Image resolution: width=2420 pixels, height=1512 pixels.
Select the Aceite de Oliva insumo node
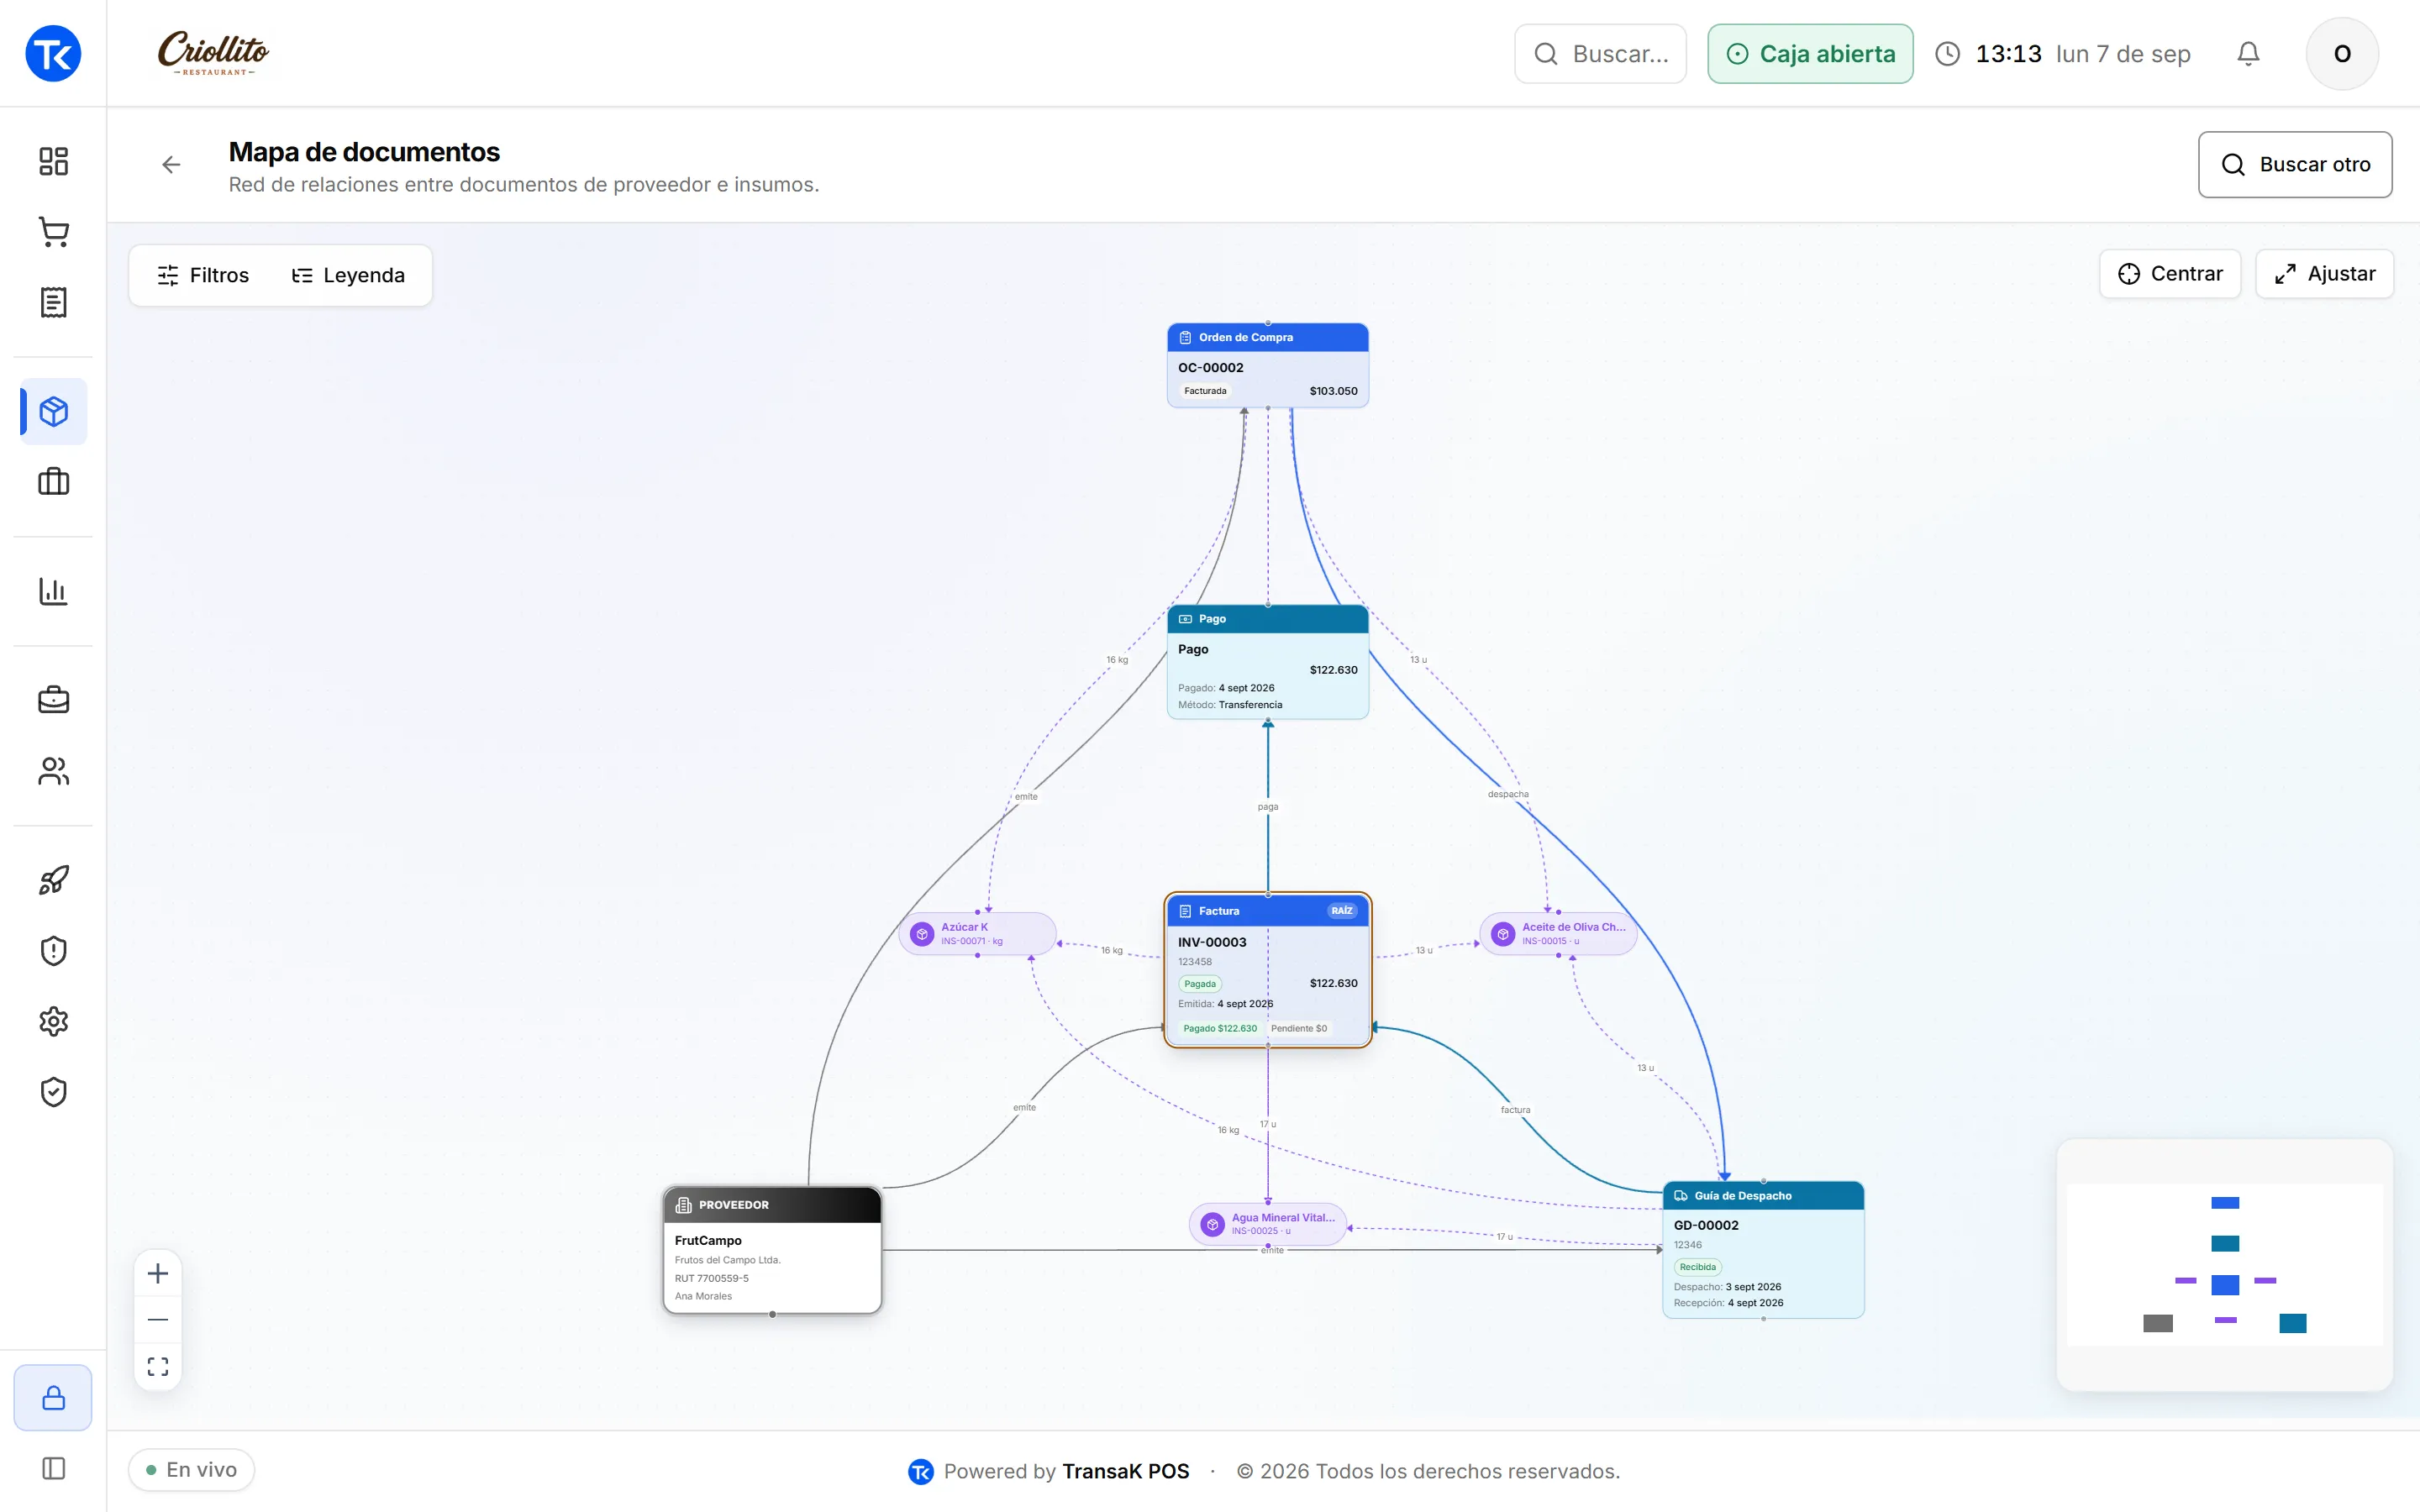[x=1558, y=934]
